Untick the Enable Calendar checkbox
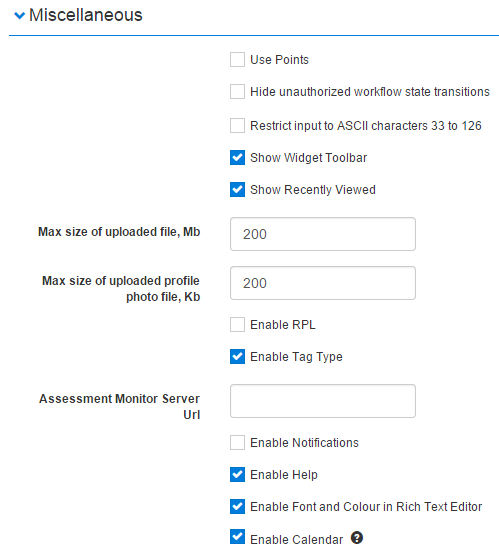Screen dimensions: 499x557 [x=237, y=537]
